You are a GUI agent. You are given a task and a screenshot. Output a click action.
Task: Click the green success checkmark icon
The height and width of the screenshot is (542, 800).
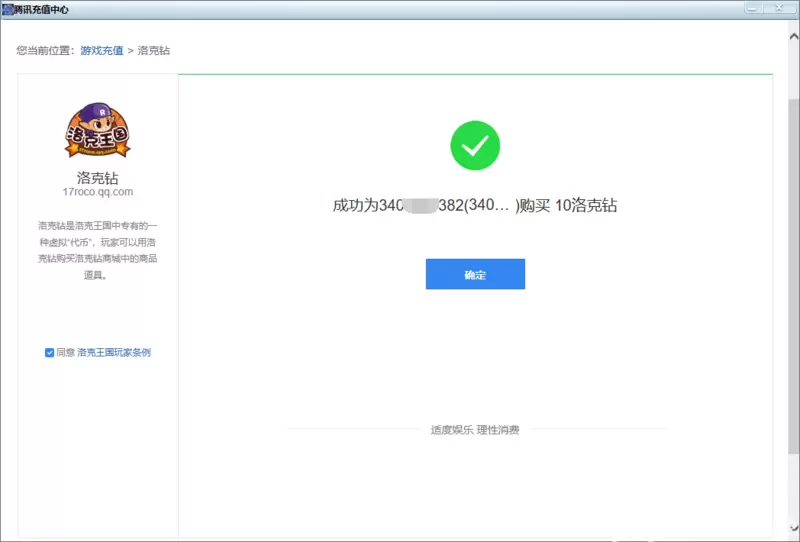click(475, 145)
